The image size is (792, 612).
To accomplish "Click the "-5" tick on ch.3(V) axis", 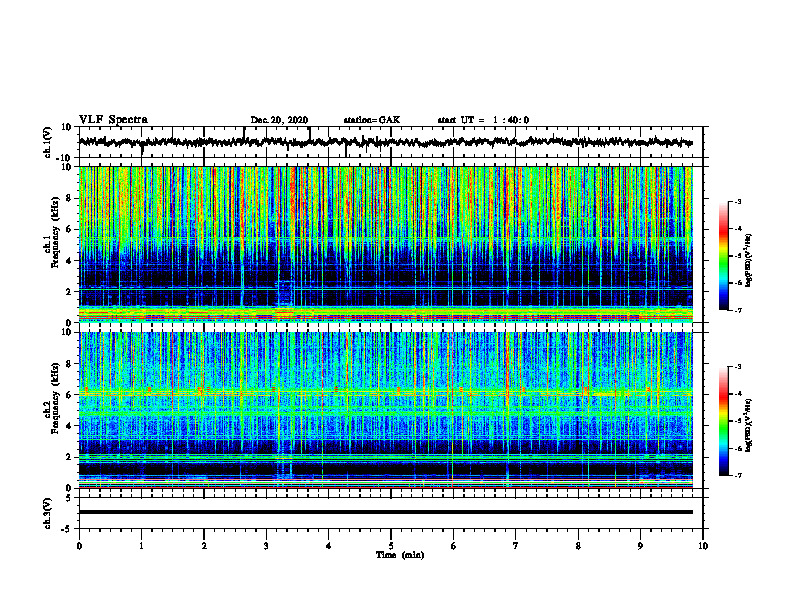I will [67, 528].
